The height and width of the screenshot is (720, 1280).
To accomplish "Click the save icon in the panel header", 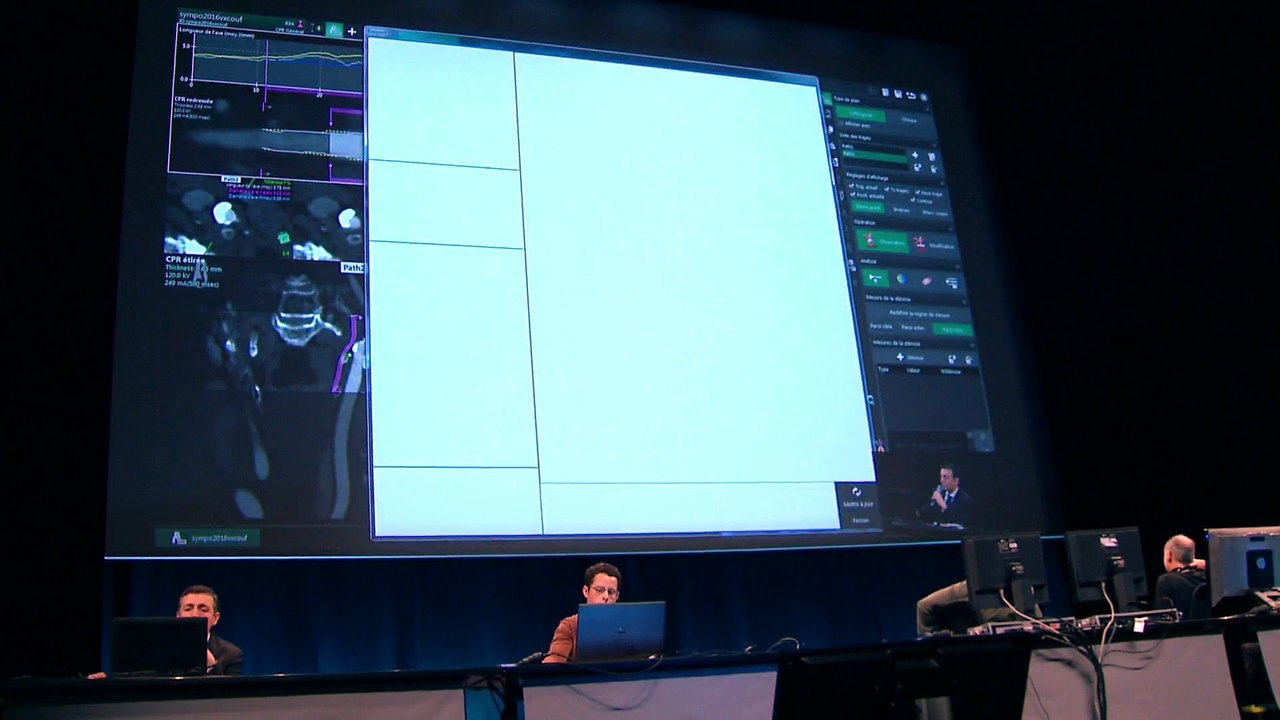I will (x=898, y=93).
